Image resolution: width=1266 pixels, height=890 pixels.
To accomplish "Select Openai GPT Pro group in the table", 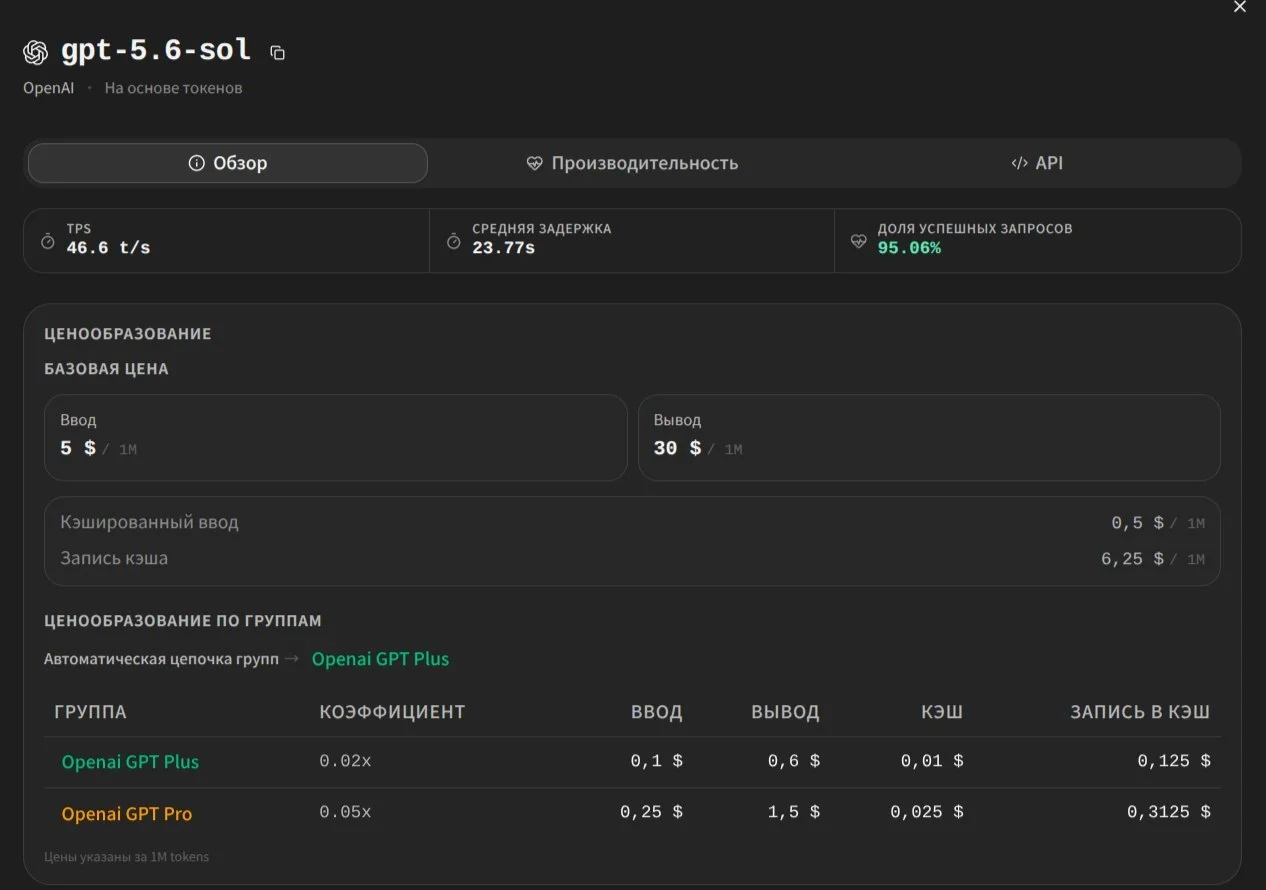I will (x=126, y=814).
